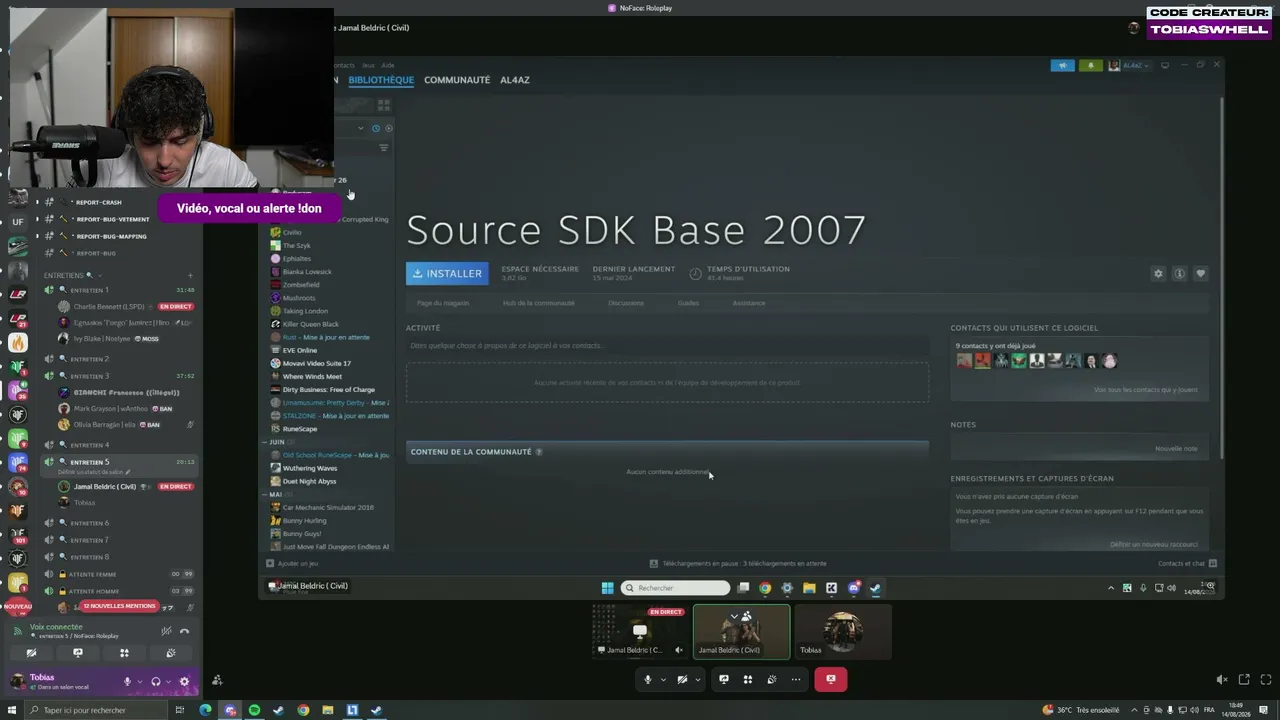
Task: Open camera options dropdown in call bar
Action: click(698, 680)
